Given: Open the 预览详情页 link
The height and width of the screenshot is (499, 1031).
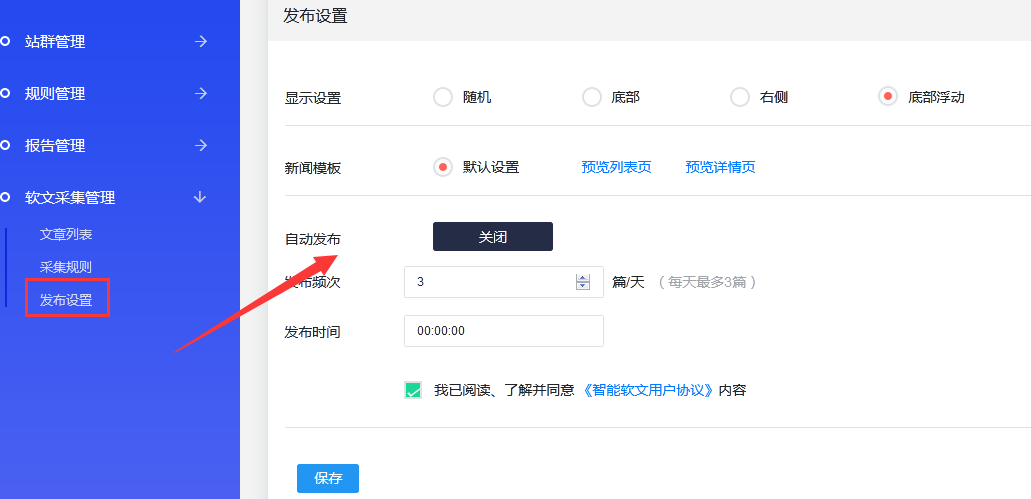Looking at the screenshot, I should pyautogui.click(x=720, y=167).
